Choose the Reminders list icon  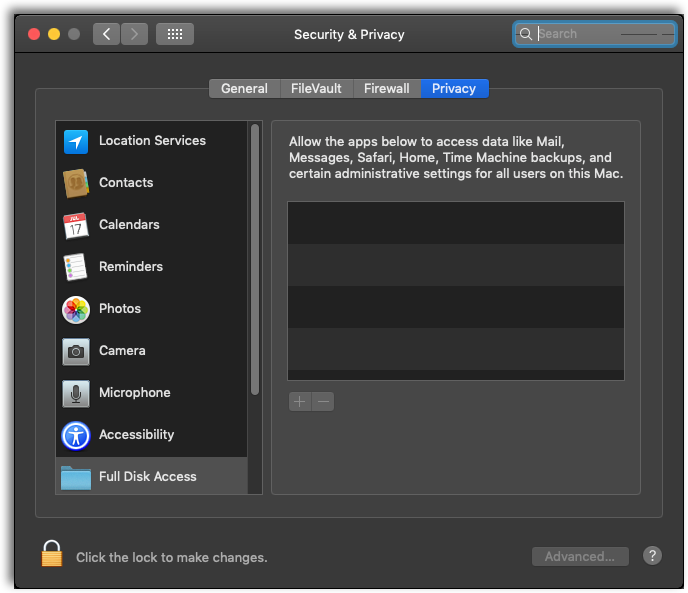pos(76,267)
